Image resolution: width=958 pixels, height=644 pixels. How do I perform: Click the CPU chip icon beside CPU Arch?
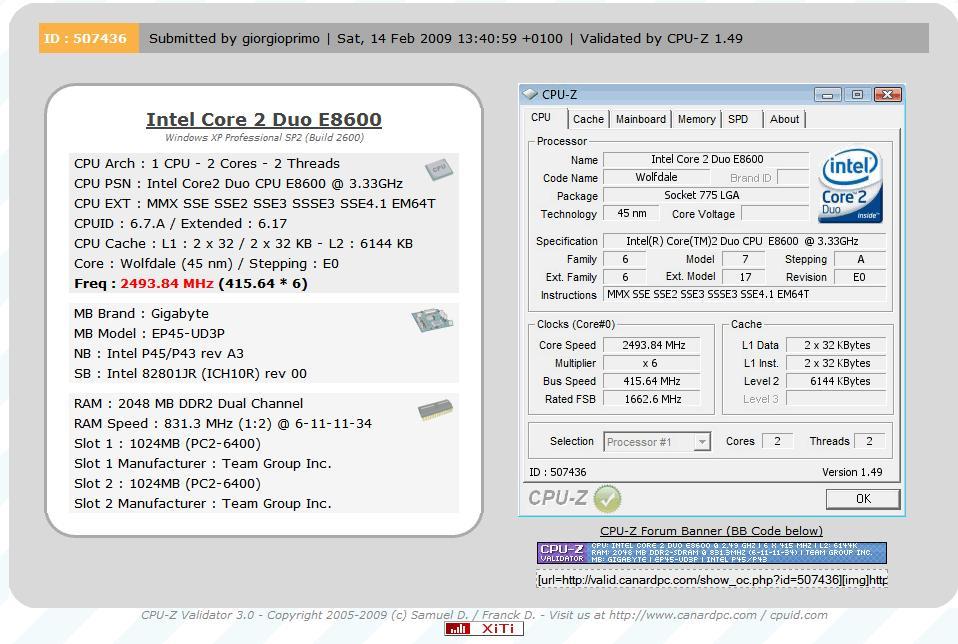point(439,169)
